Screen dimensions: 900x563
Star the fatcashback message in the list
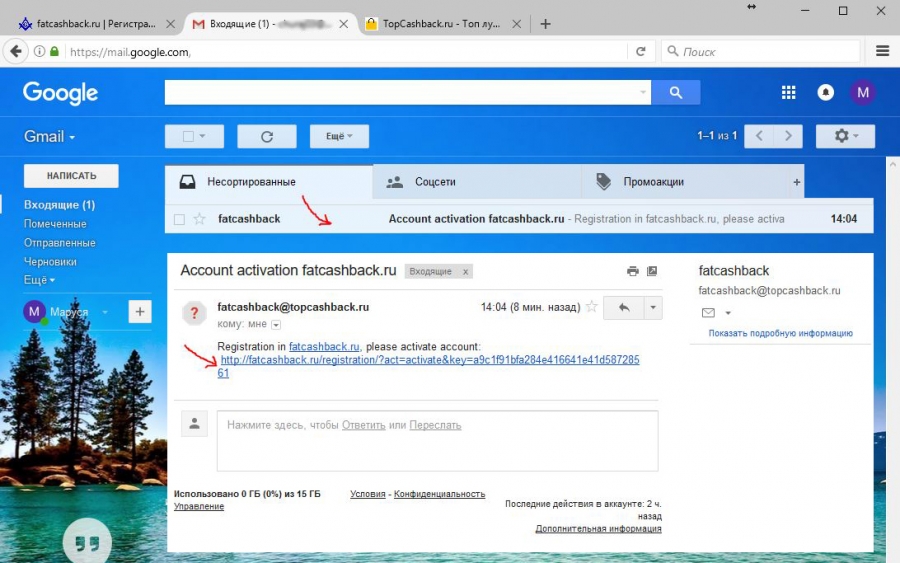click(x=199, y=219)
